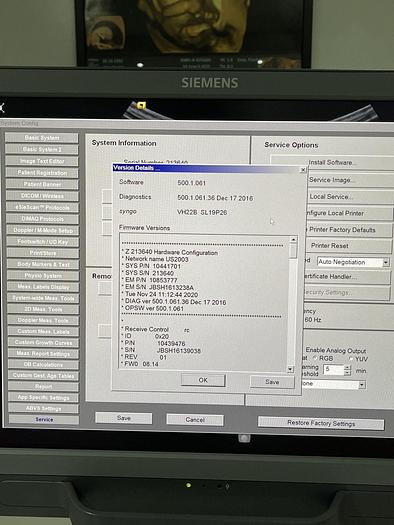394x525 pixels.
Task: Click Printer Reset button
Action: click(348, 246)
